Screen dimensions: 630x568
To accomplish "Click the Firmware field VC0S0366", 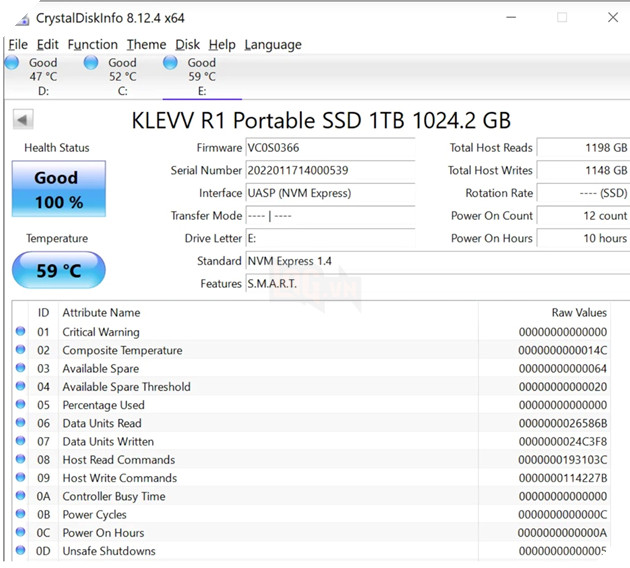I will click(x=330, y=147).
